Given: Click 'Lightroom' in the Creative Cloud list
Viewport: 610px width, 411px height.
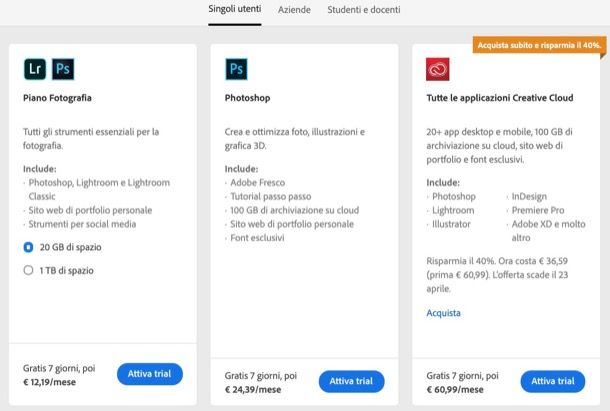Looking at the screenshot, I should [453, 210].
